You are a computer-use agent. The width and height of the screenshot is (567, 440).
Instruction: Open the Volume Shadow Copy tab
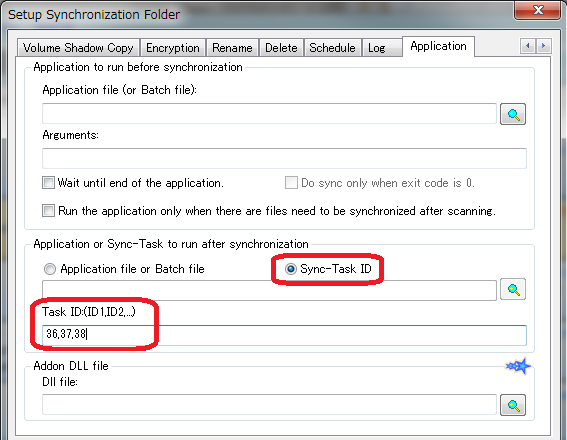coord(78,48)
